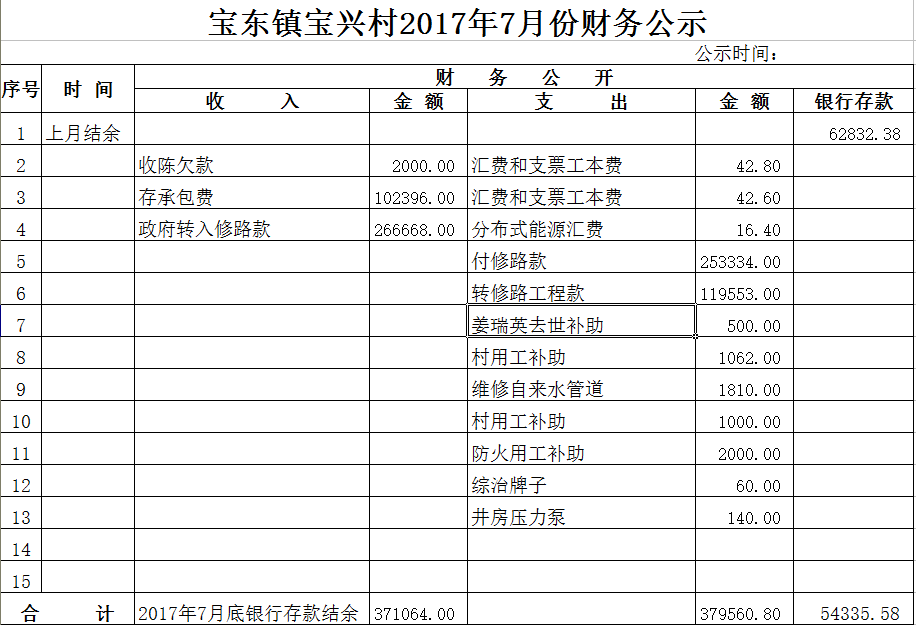The width and height of the screenshot is (916, 625).
Task: Click the 102396.00 amount cell
Action: click(x=418, y=193)
